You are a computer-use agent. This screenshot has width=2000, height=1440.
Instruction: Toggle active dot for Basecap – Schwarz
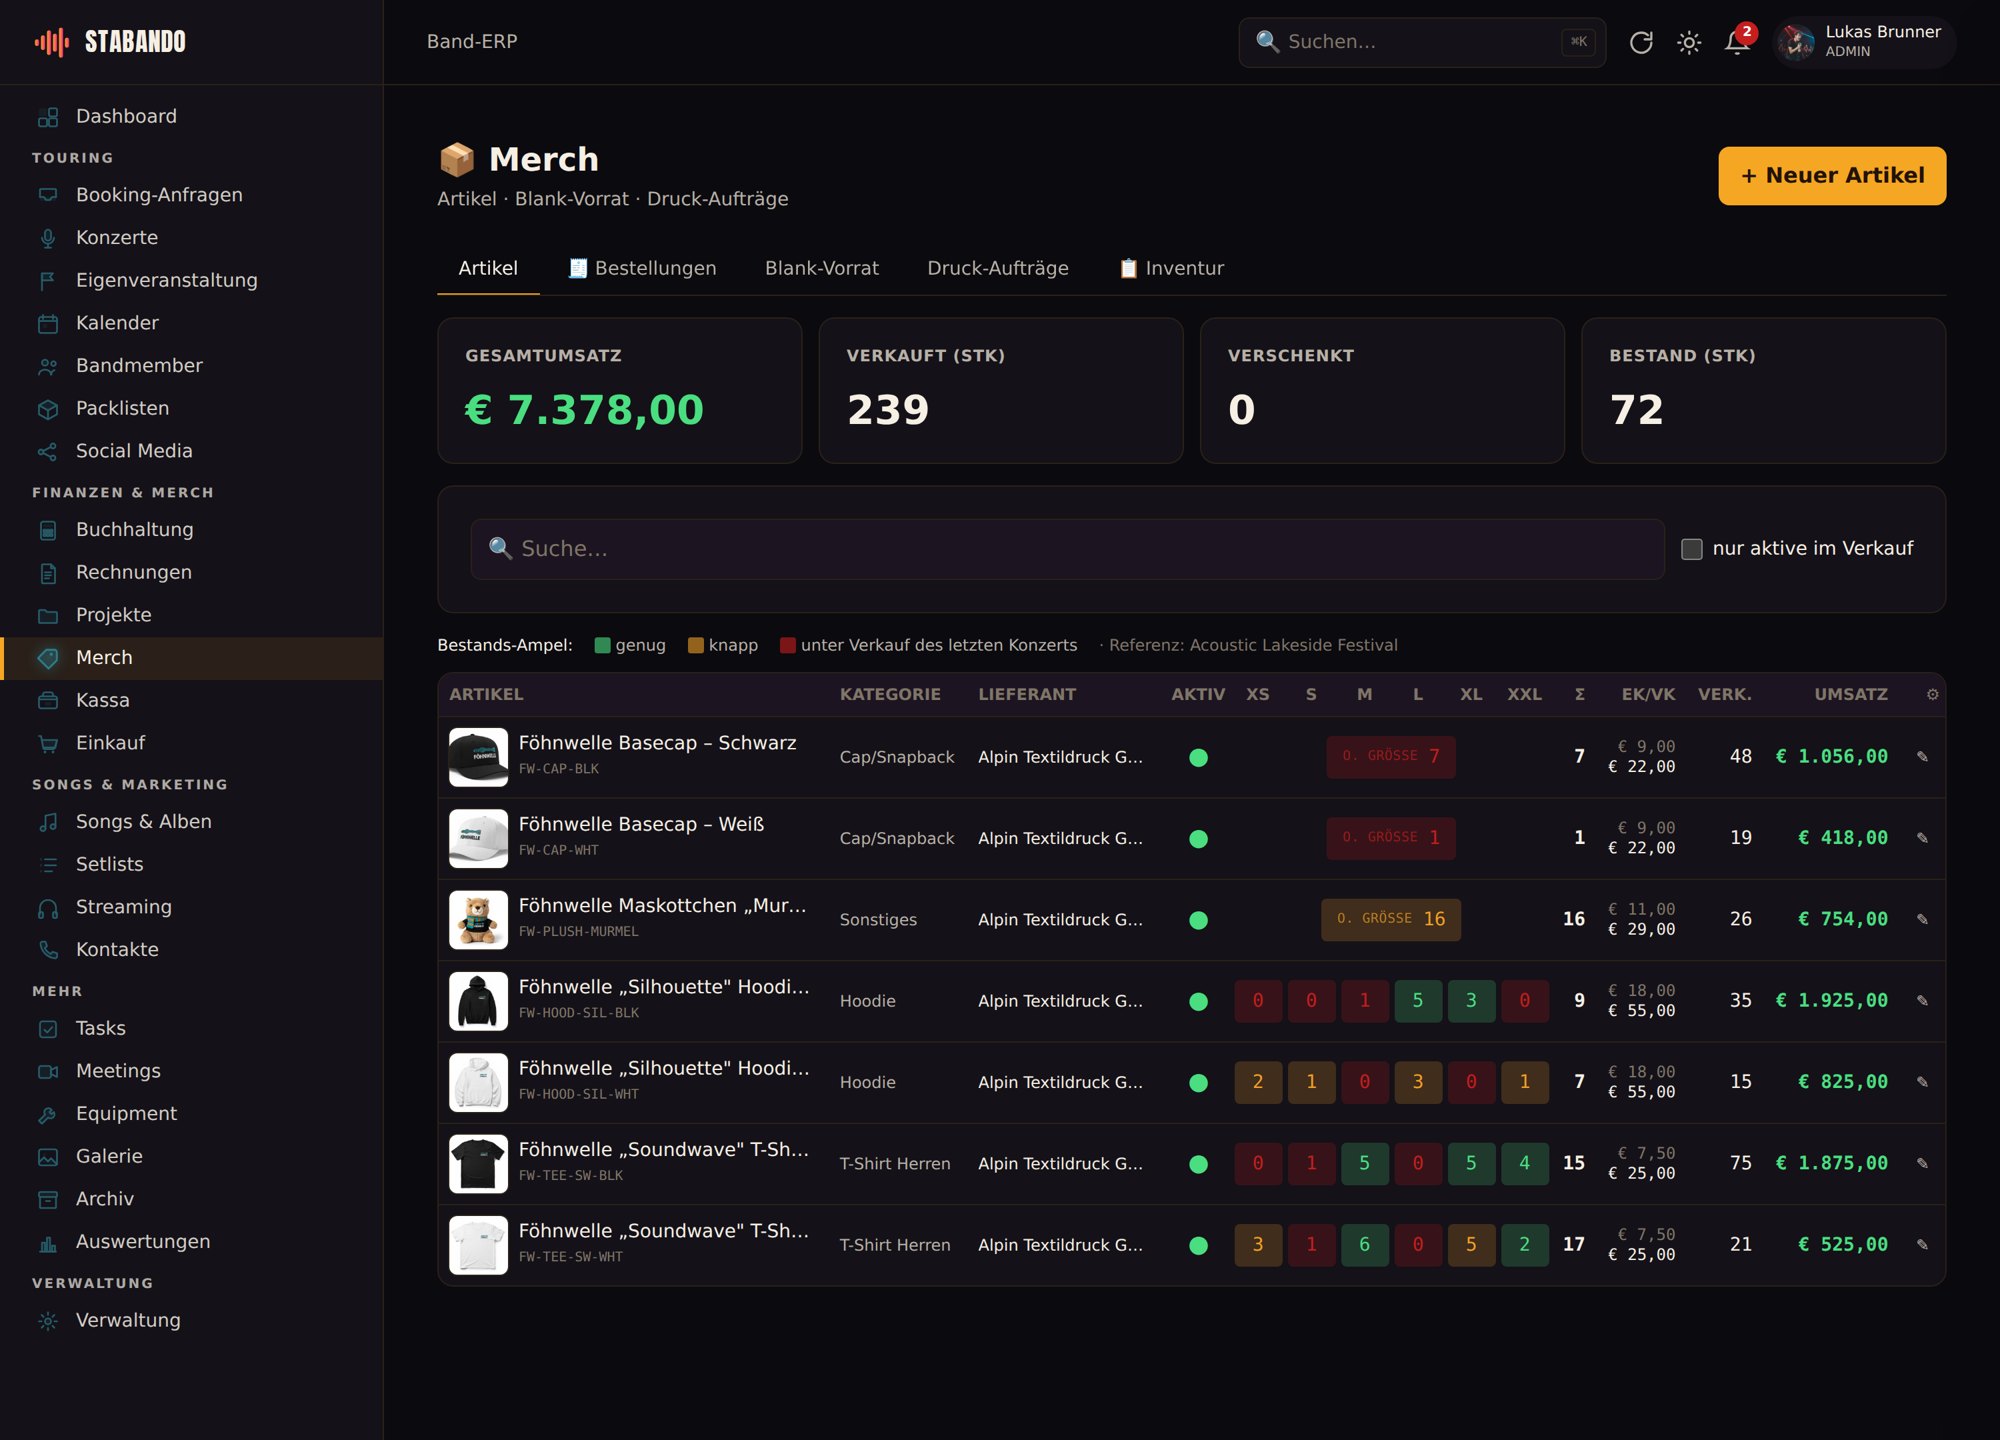[x=1198, y=758]
